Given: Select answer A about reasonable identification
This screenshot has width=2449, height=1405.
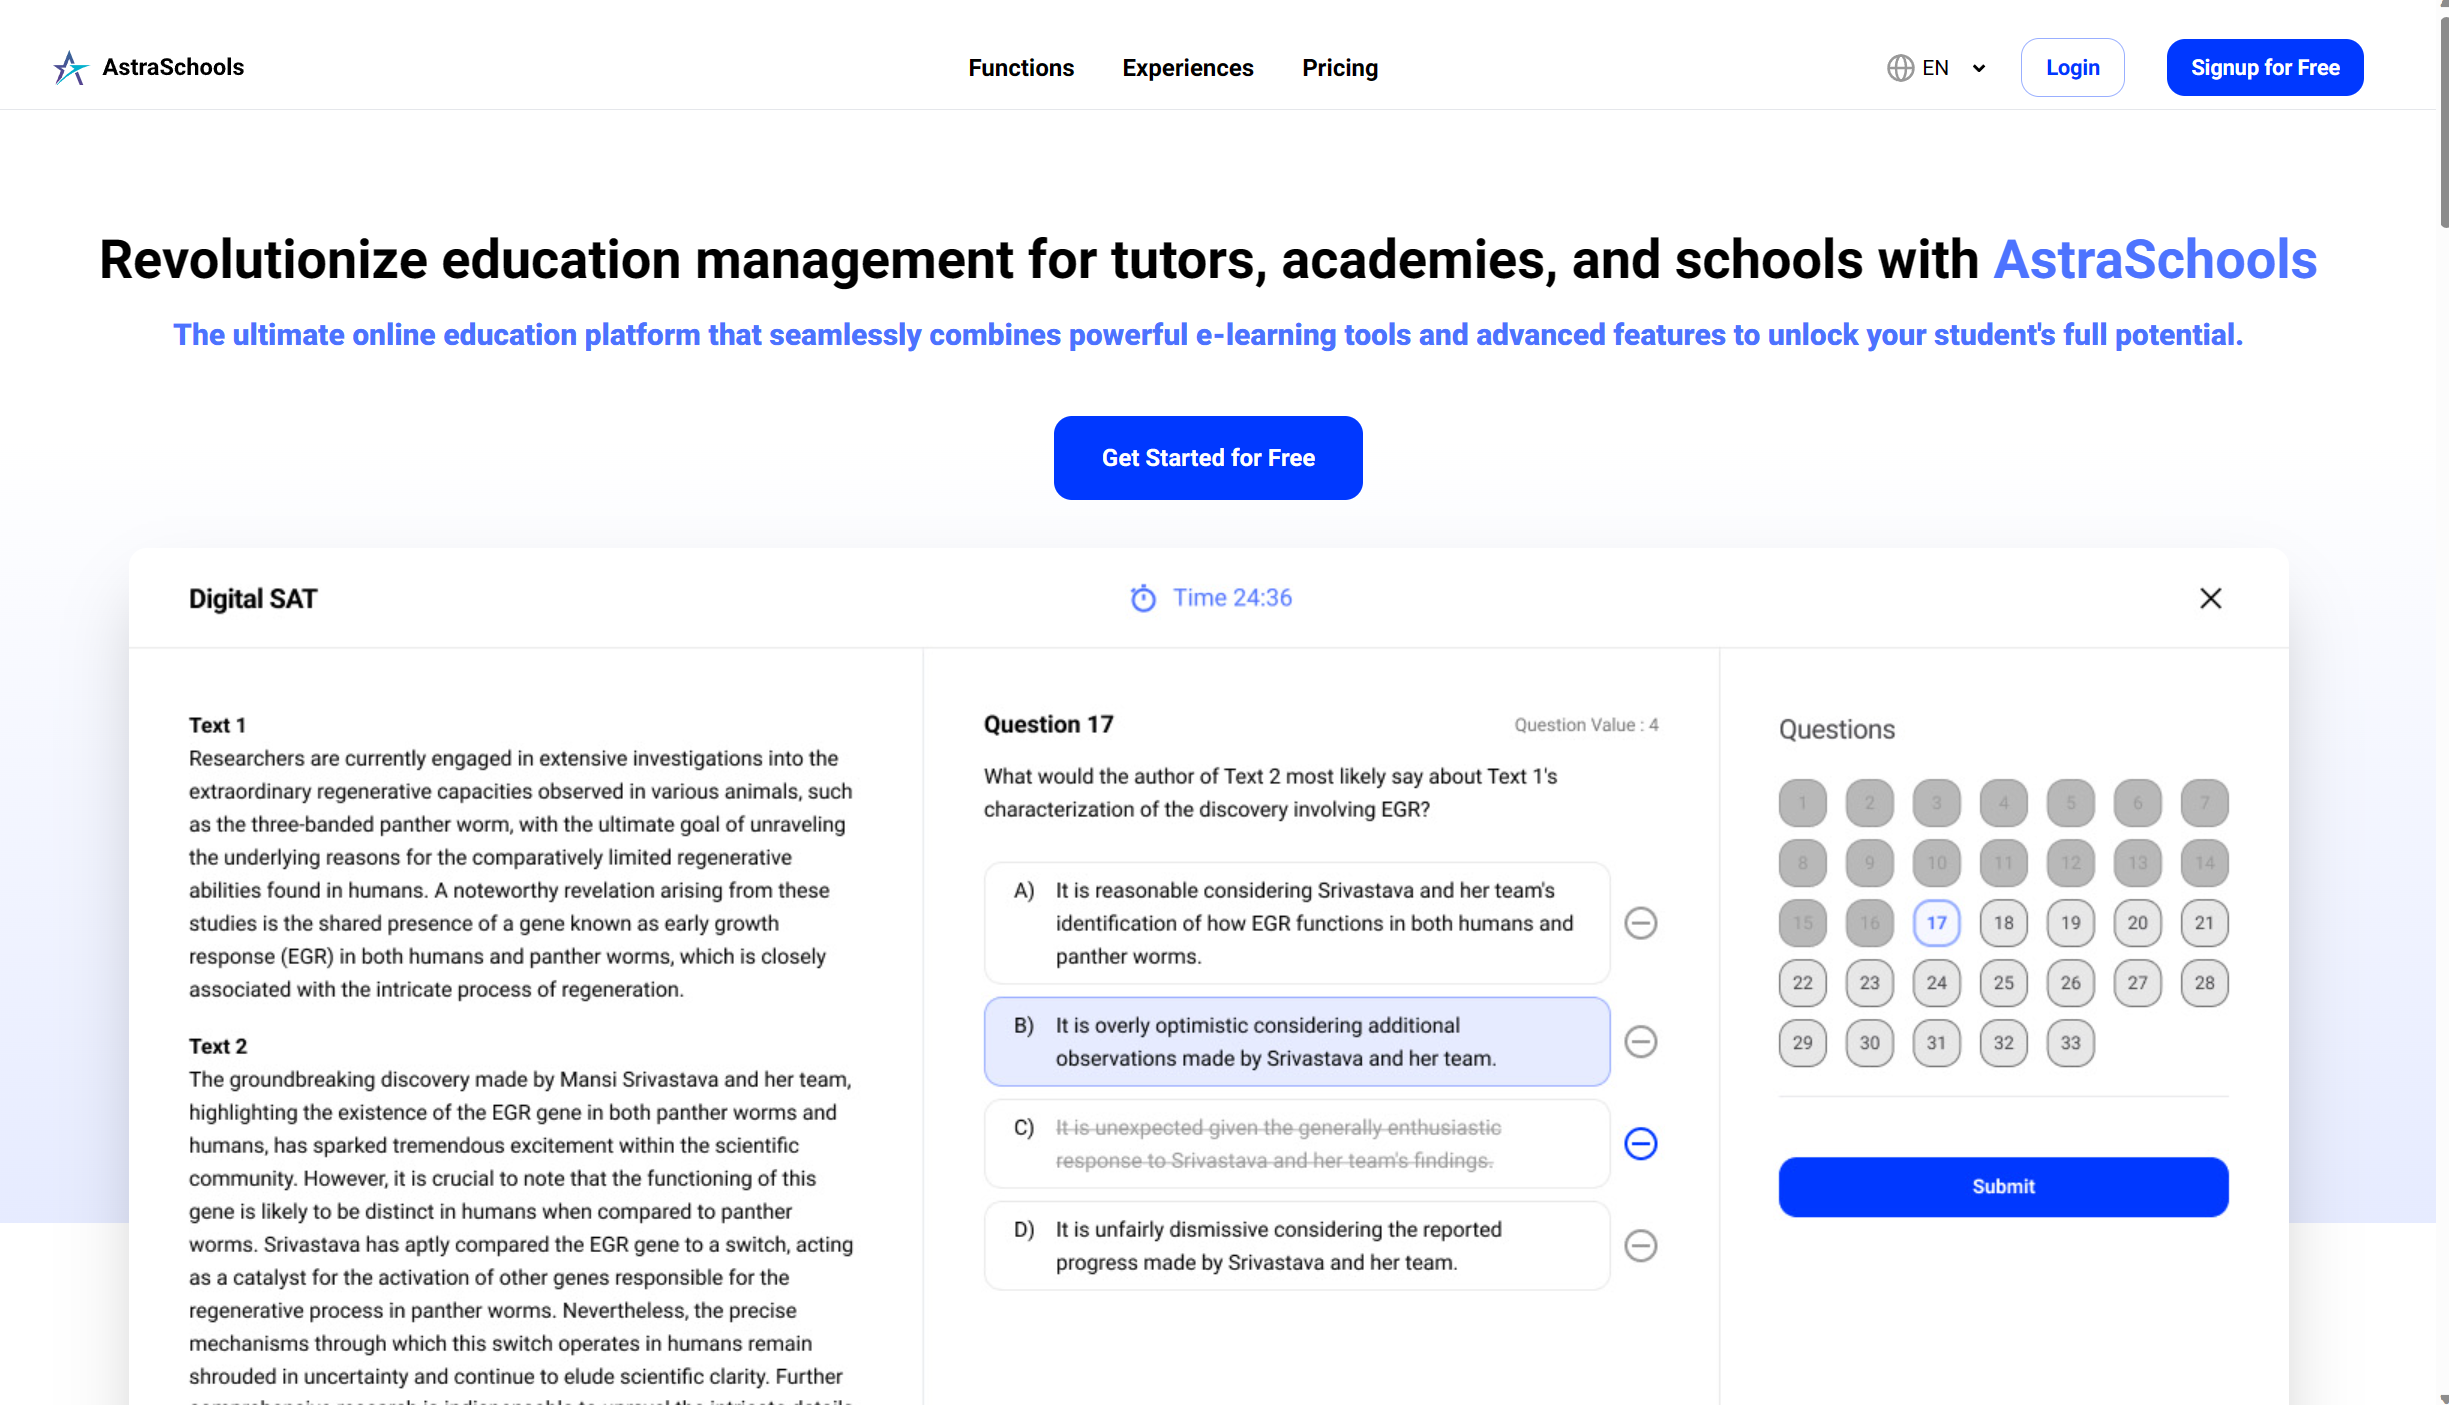Looking at the screenshot, I should tap(1296, 923).
